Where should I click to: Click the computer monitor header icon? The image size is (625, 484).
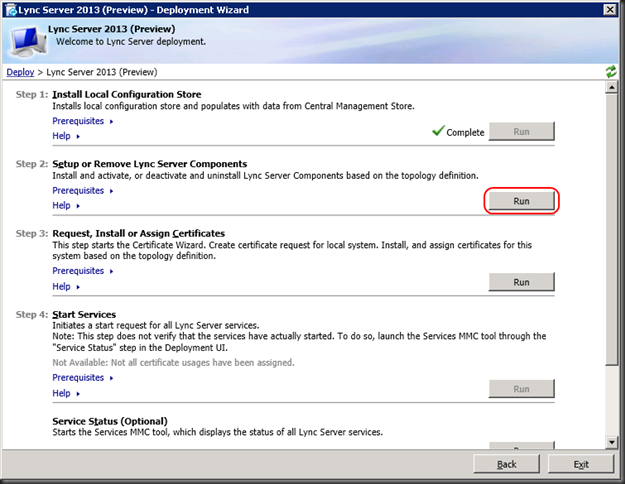[x=29, y=41]
